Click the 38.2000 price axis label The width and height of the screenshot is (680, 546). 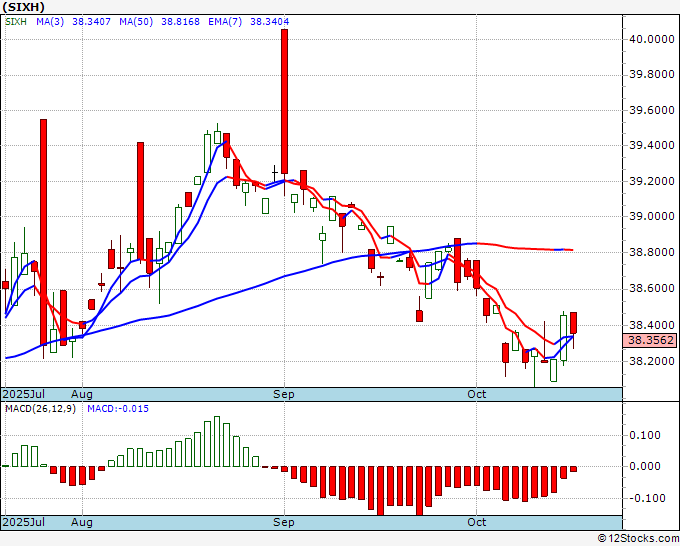coord(650,360)
